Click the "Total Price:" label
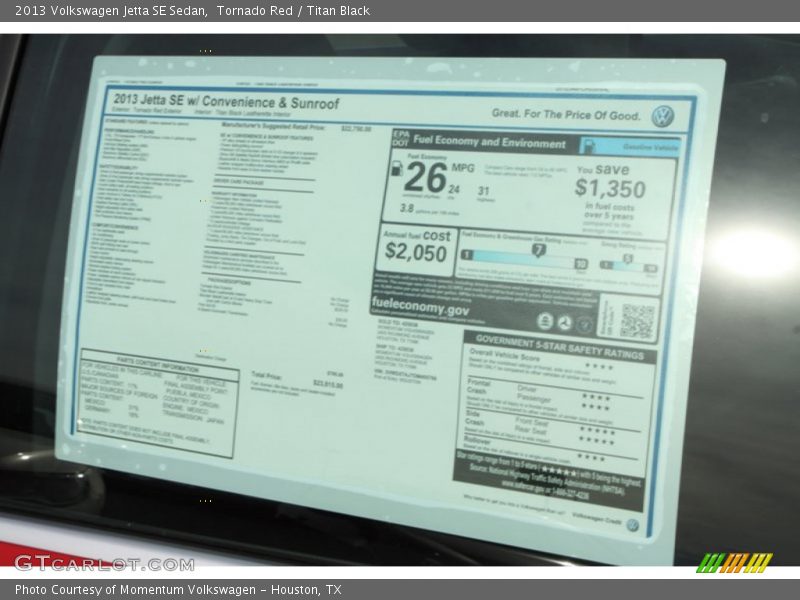The image size is (800, 600). tap(266, 376)
